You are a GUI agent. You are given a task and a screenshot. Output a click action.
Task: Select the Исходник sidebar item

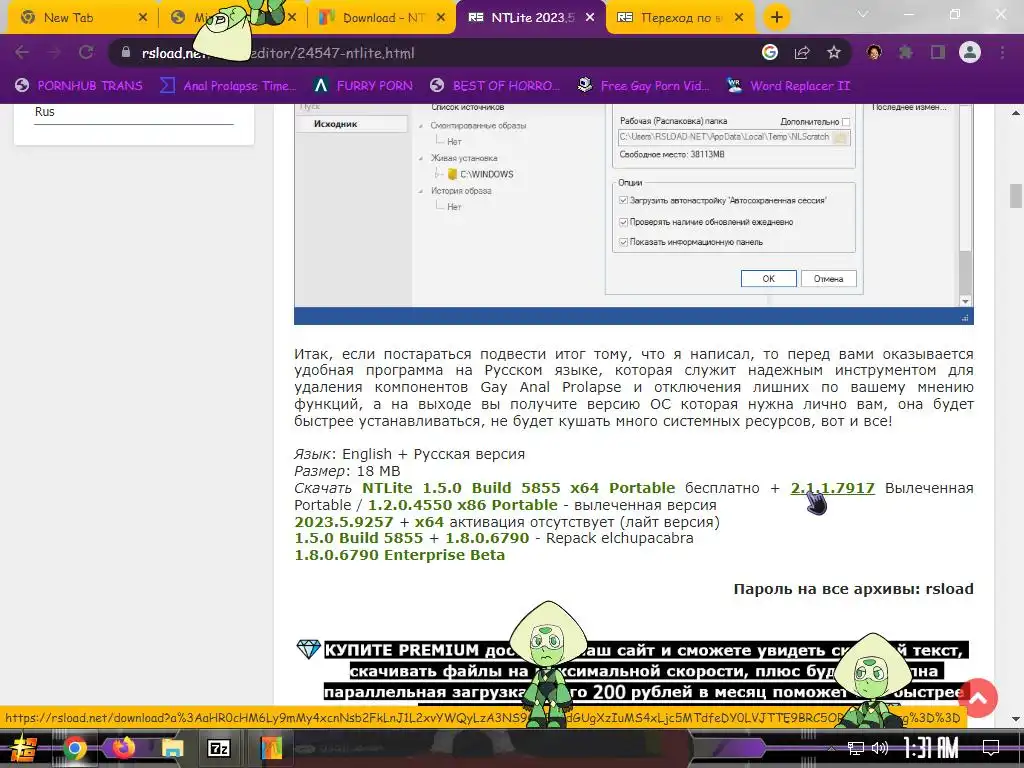[x=351, y=124]
